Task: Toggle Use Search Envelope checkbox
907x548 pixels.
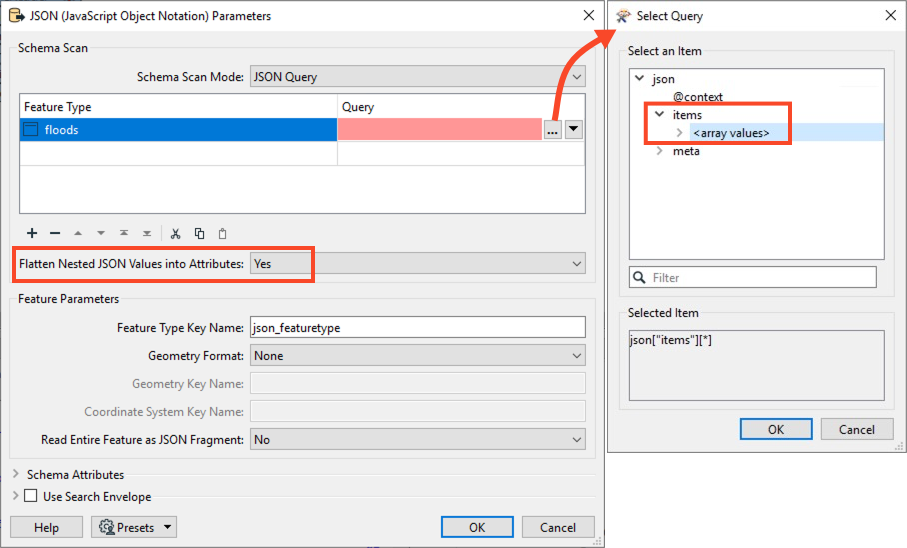Action: pyautogui.click(x=31, y=496)
